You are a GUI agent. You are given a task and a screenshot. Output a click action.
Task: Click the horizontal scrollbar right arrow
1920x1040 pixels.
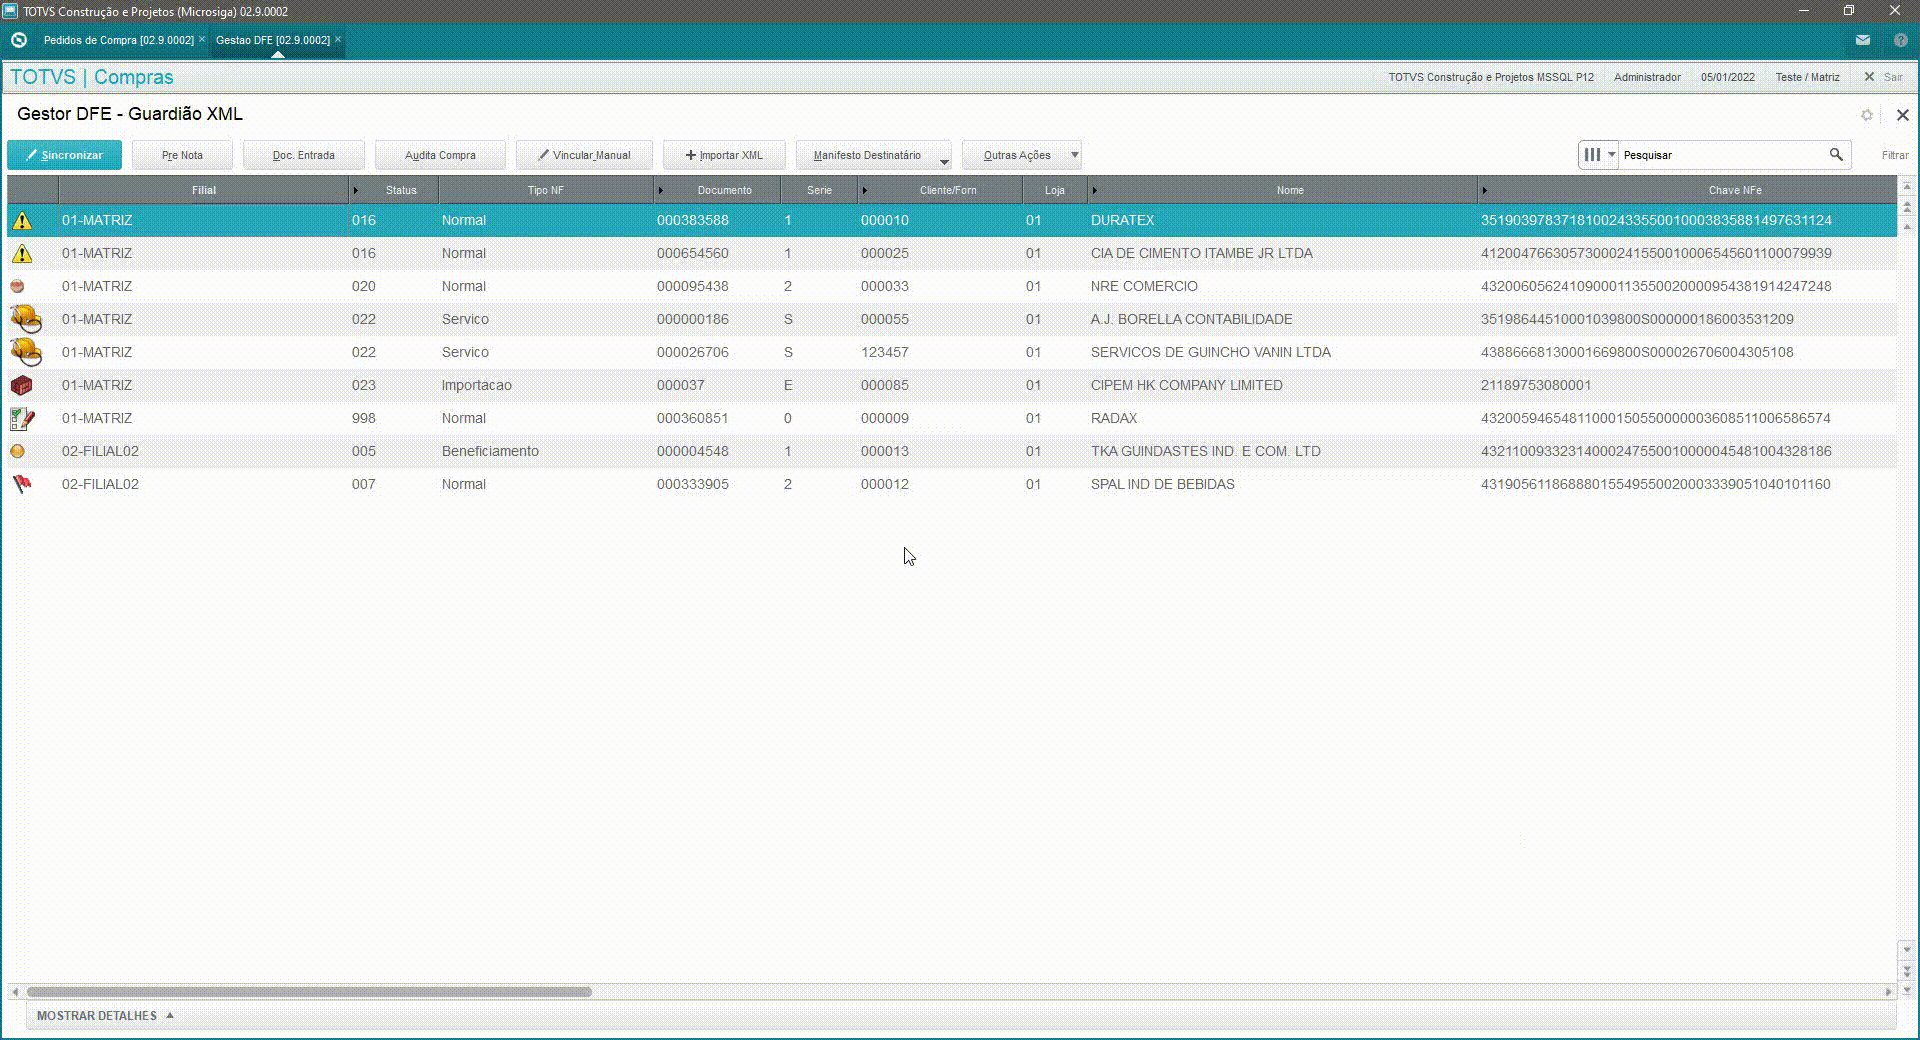1889,992
